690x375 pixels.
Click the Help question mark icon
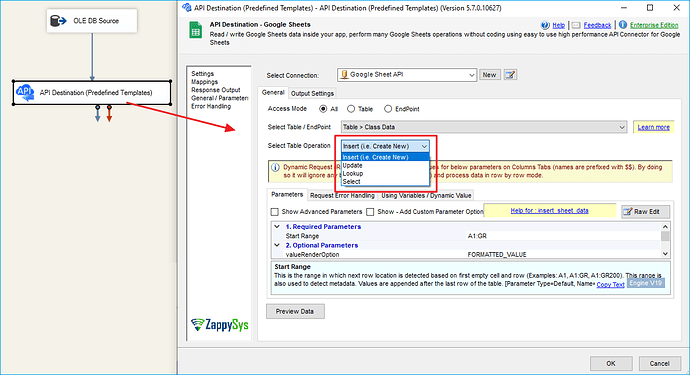(x=545, y=25)
